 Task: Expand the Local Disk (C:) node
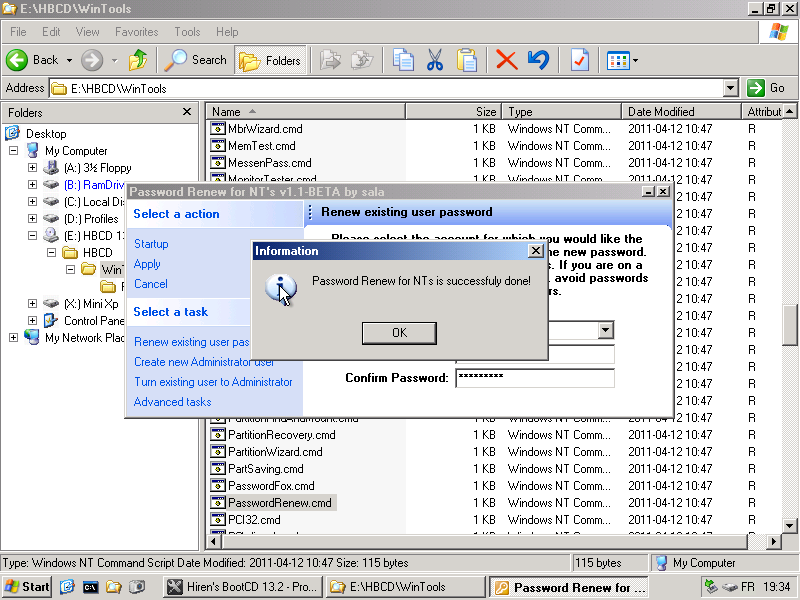click(32, 202)
